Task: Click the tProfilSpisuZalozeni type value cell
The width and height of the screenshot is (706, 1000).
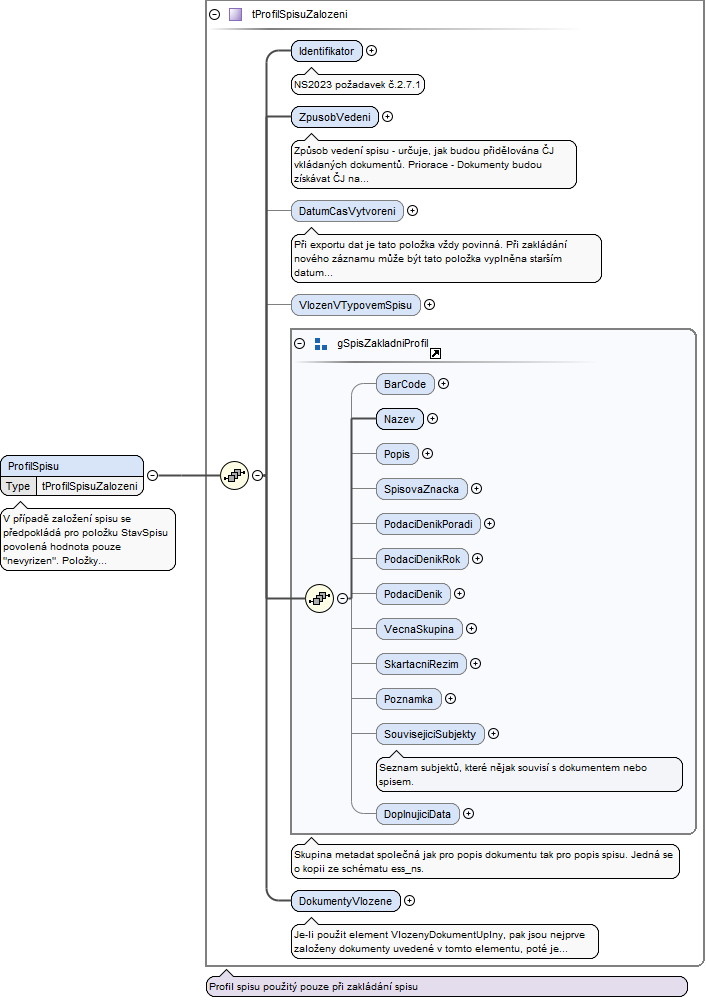Action: pos(90,486)
